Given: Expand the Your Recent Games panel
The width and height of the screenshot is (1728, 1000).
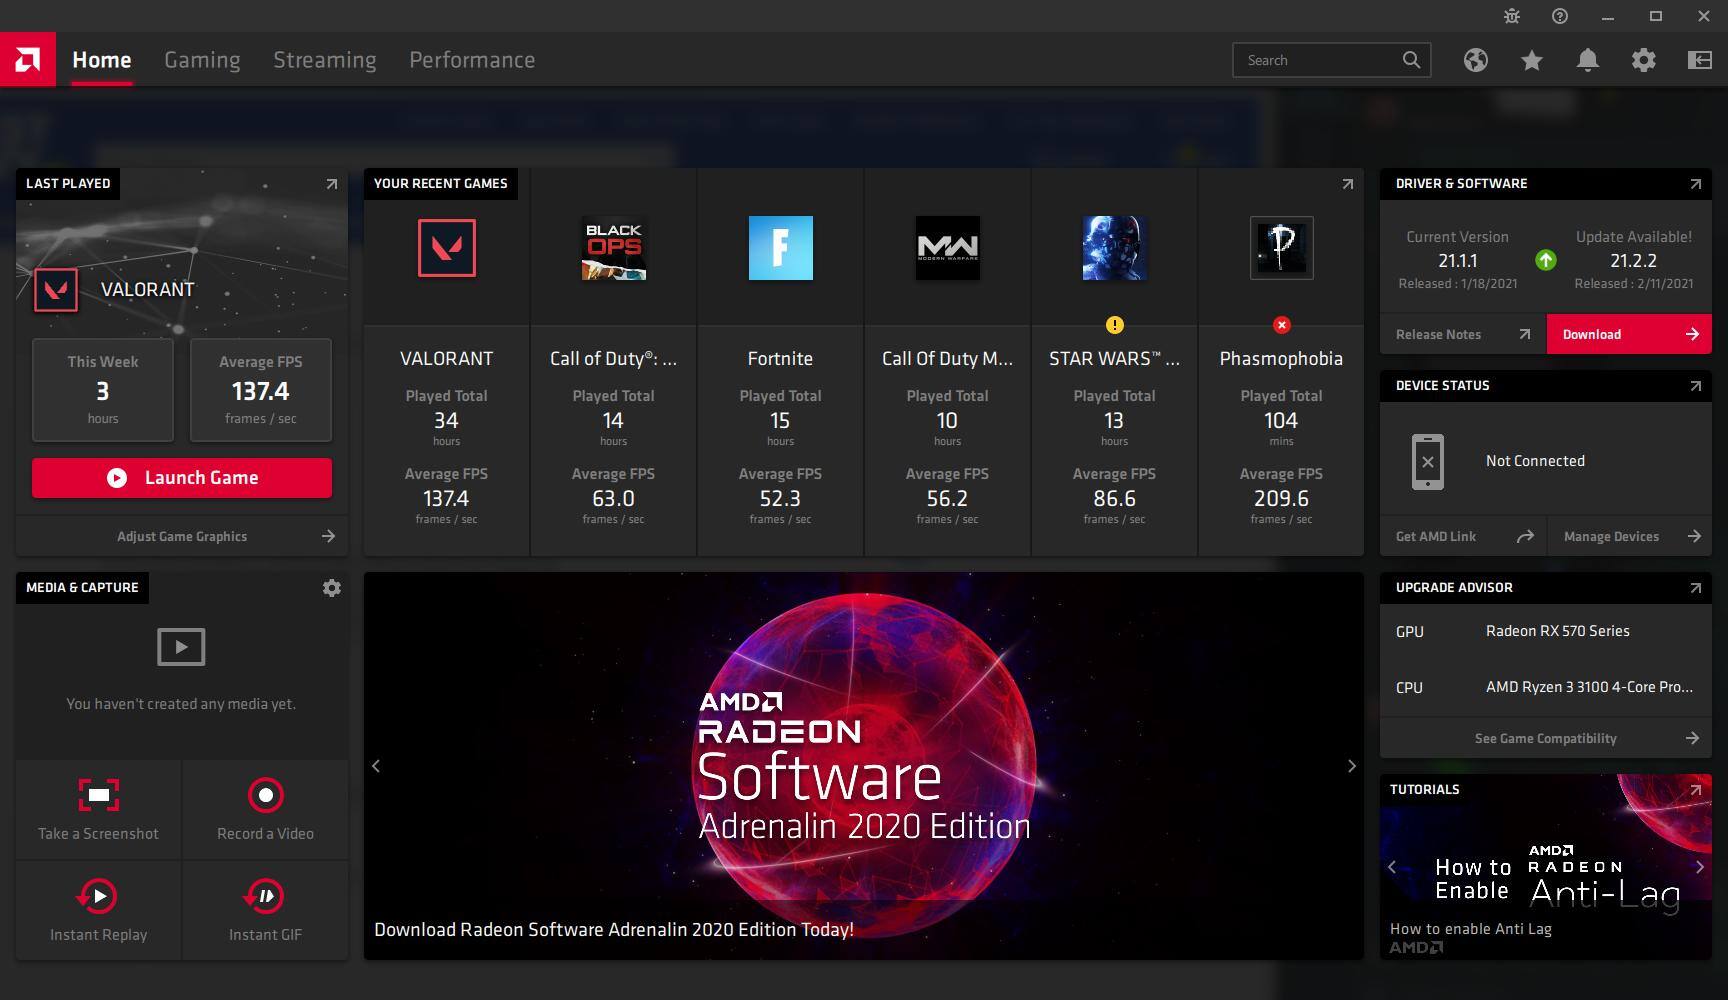Looking at the screenshot, I should [1347, 184].
